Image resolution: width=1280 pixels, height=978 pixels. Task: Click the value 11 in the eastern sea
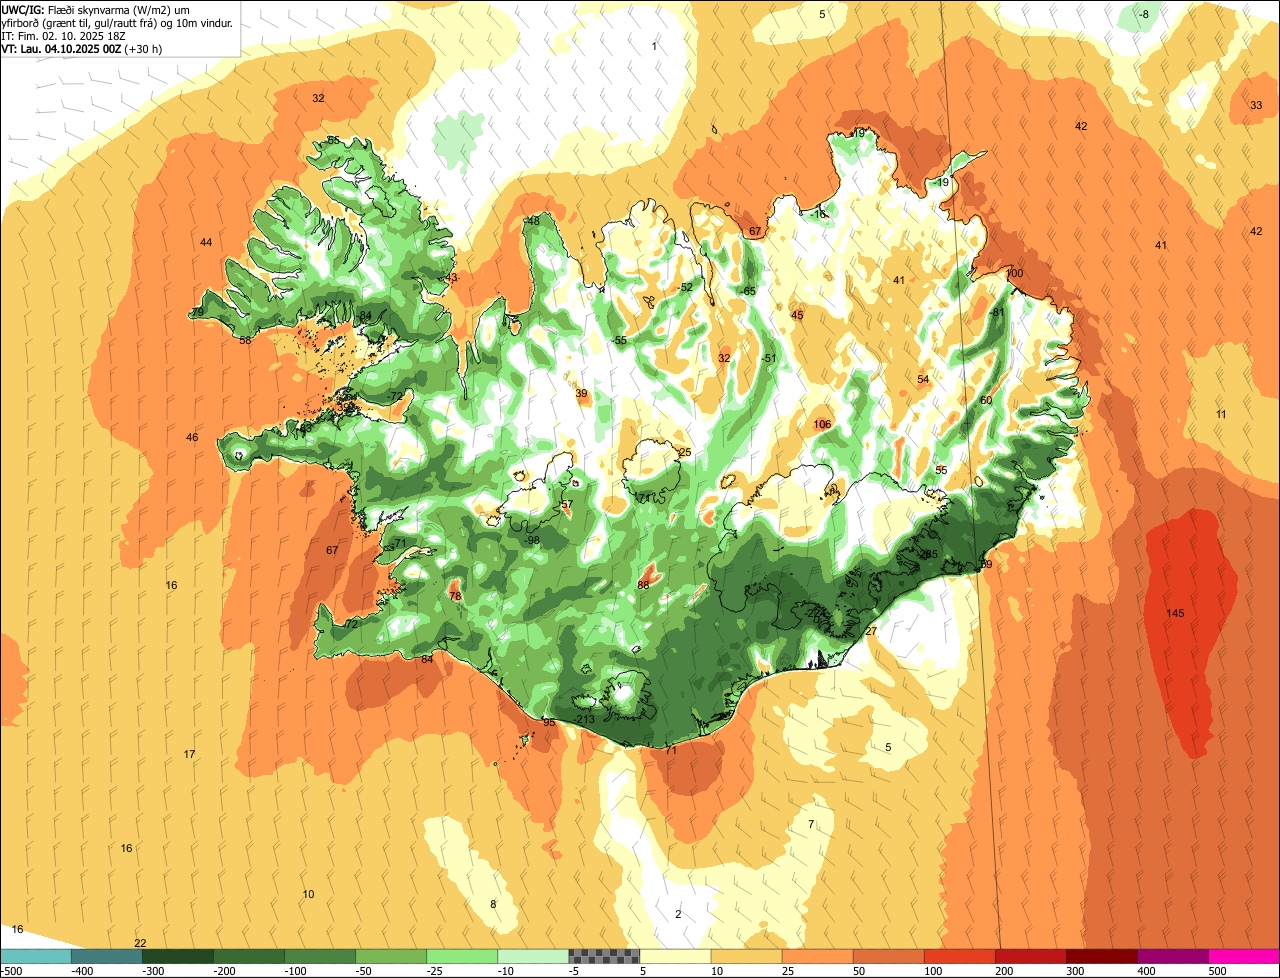point(1221,414)
